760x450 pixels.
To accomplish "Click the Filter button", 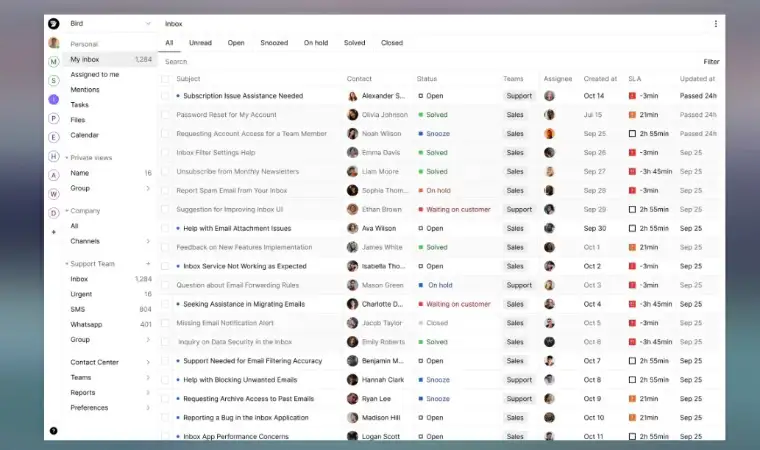I will point(711,62).
